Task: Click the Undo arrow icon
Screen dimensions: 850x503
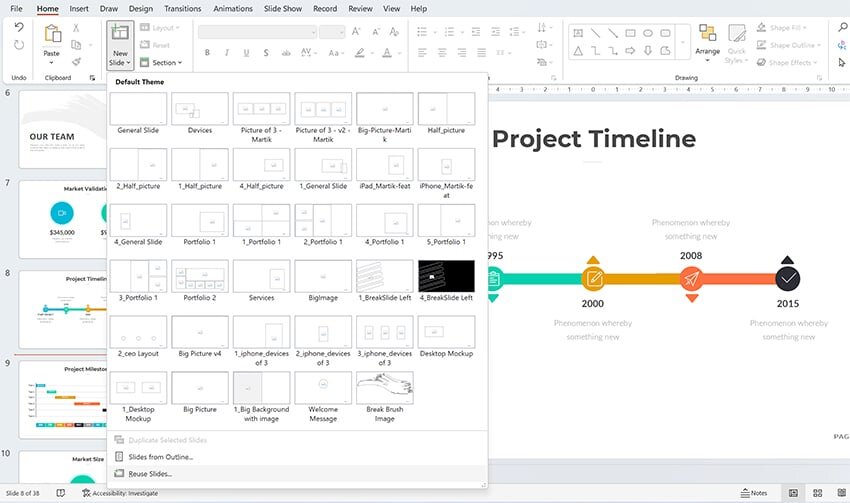Action: coord(19,27)
